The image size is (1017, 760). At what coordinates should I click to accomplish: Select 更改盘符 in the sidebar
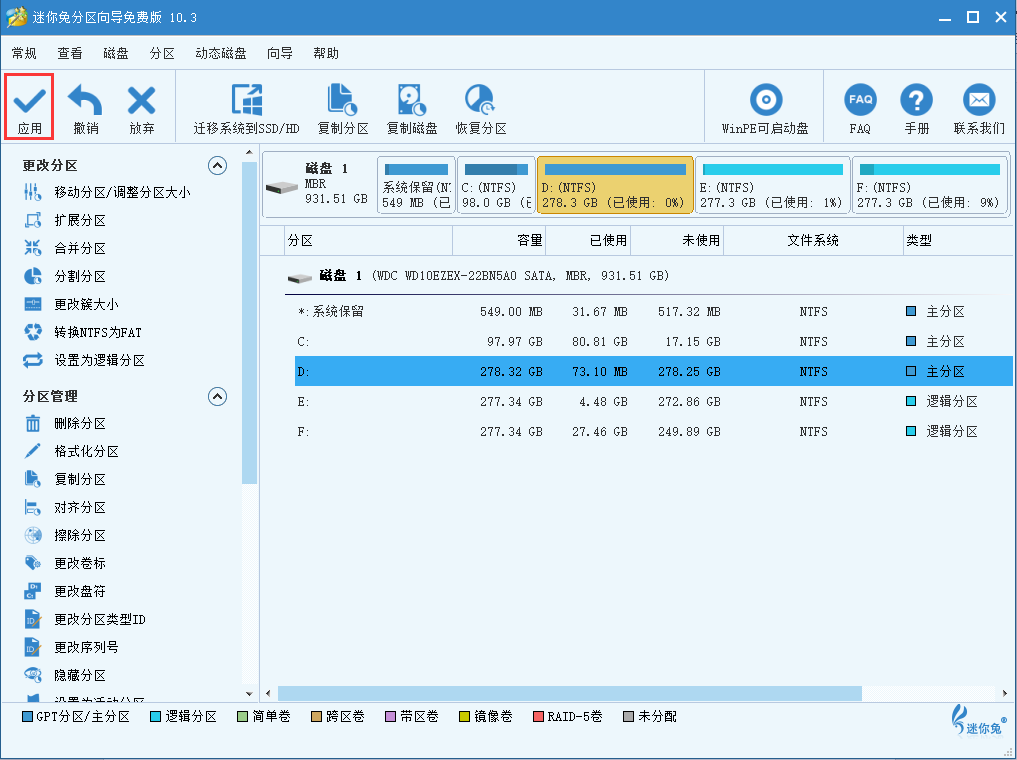click(x=64, y=591)
